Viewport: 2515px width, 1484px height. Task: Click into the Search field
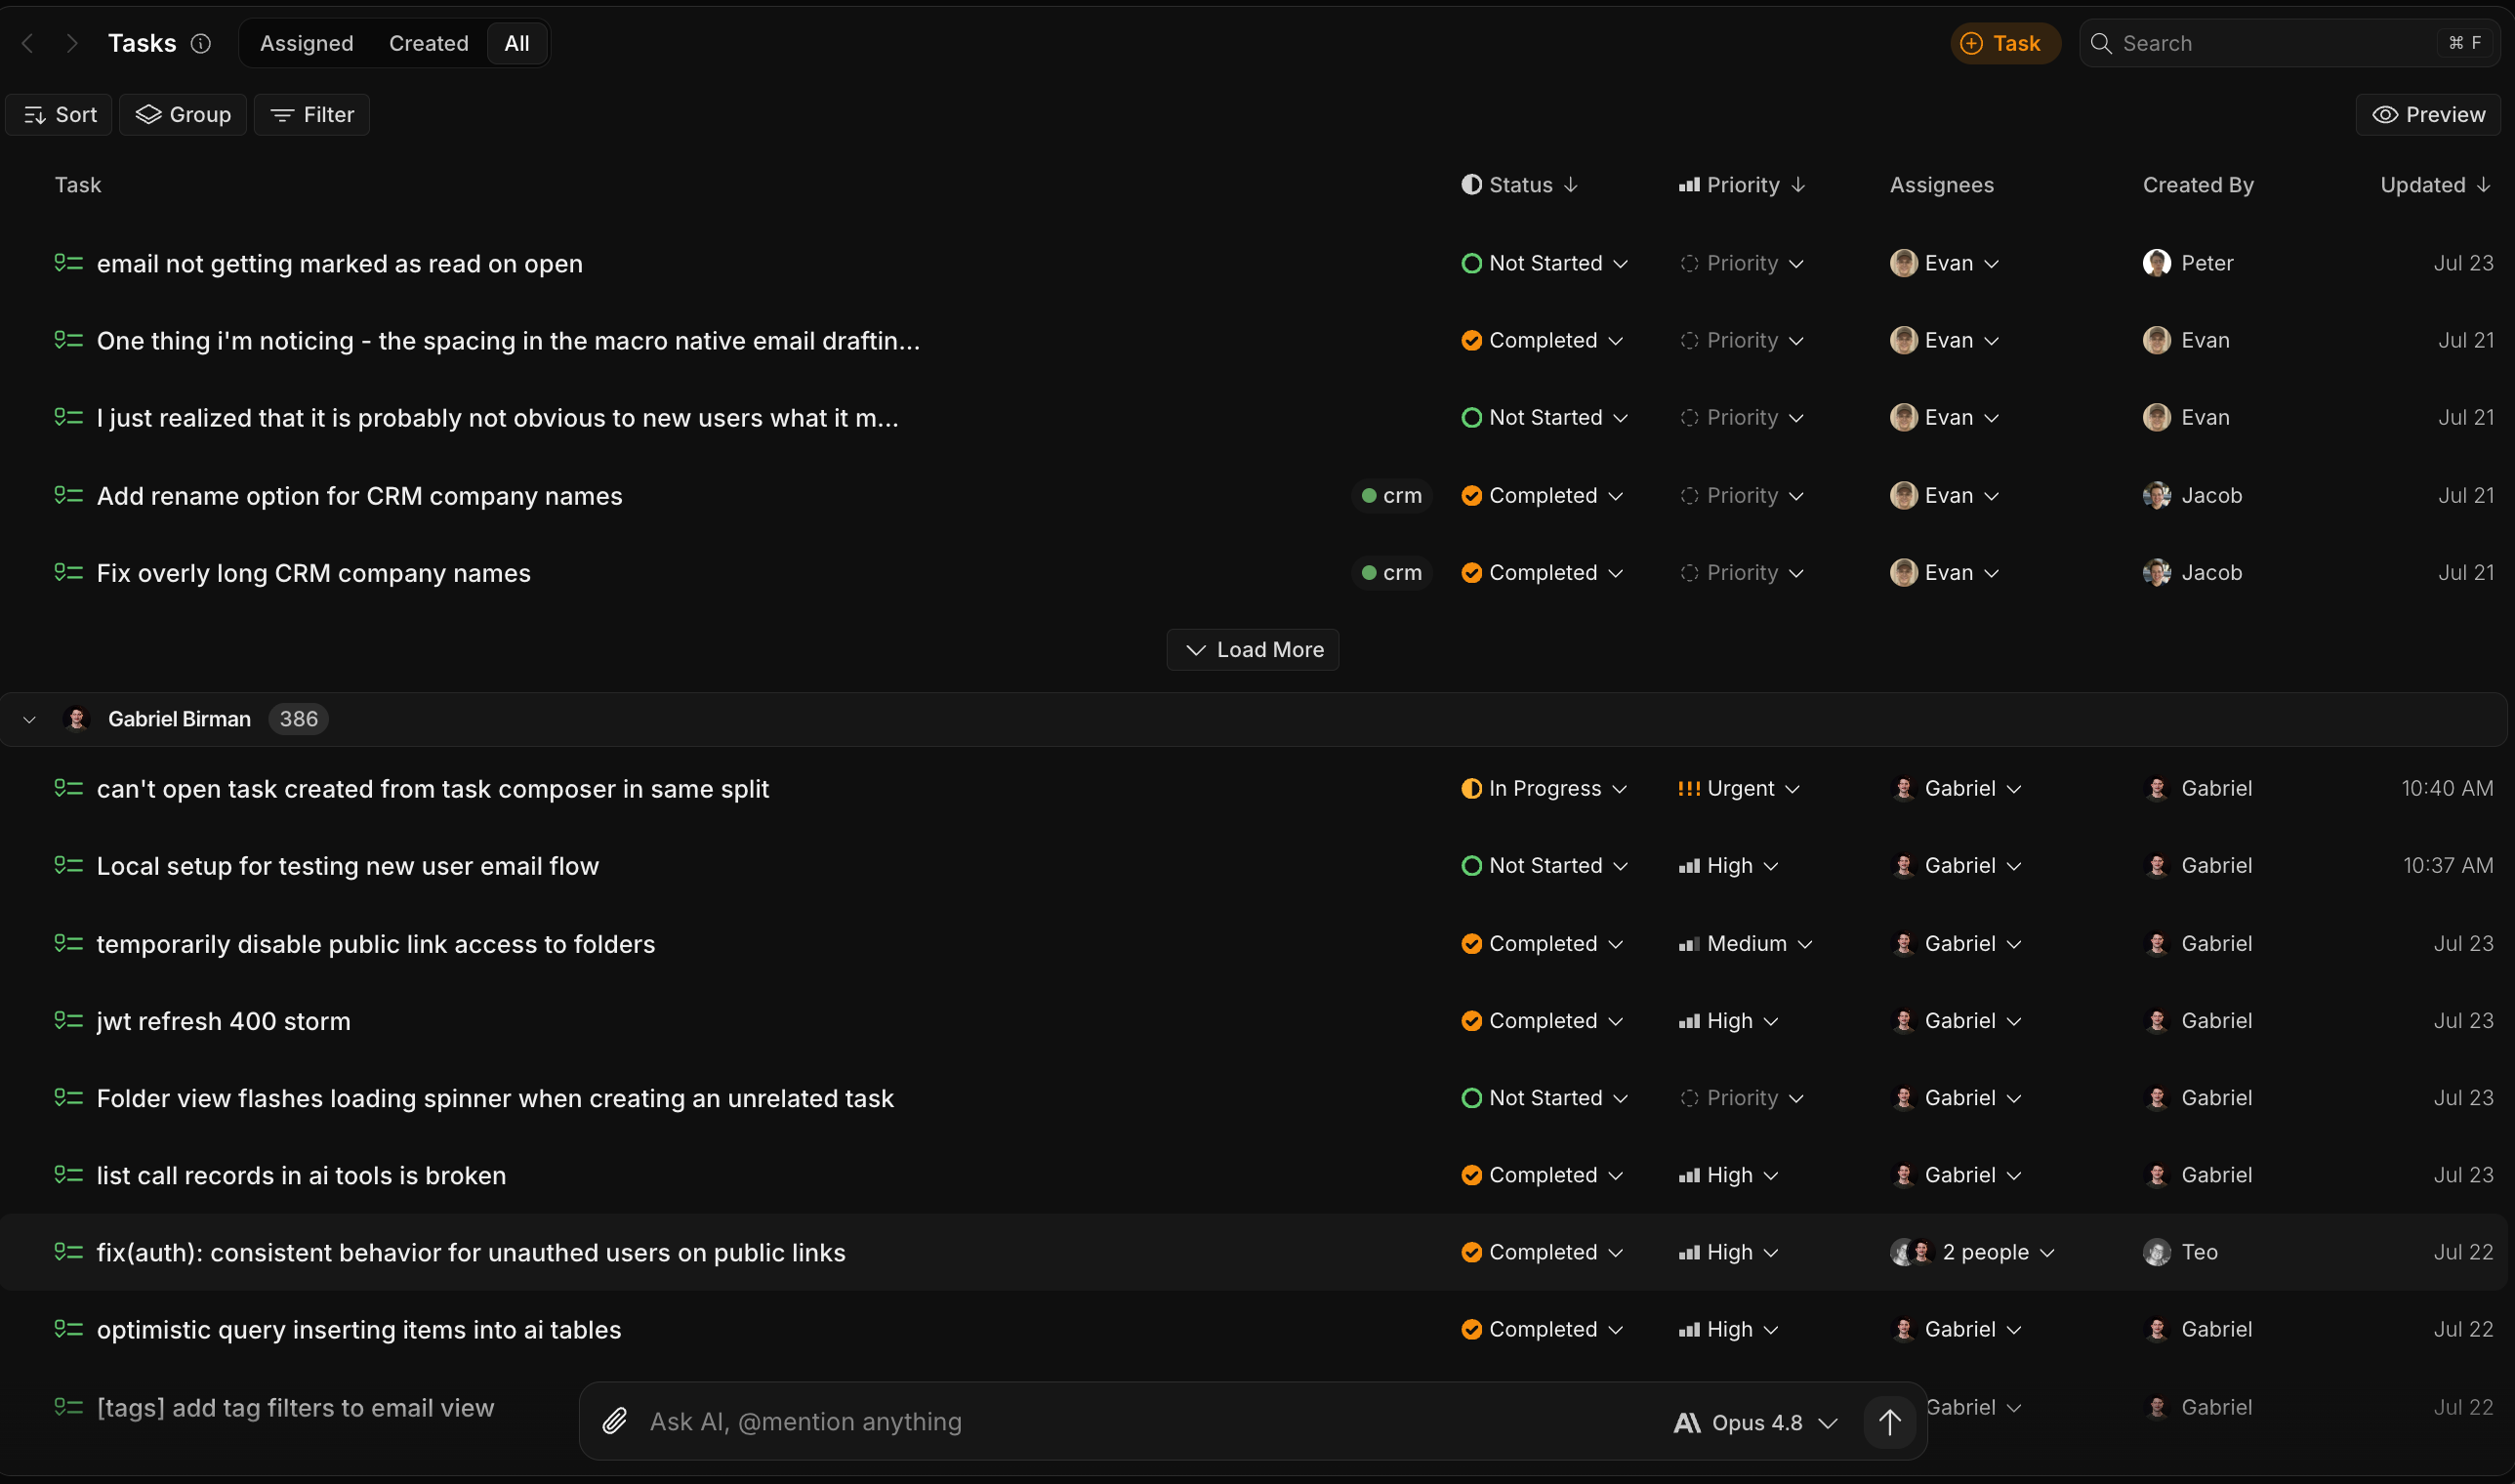(2288, 43)
